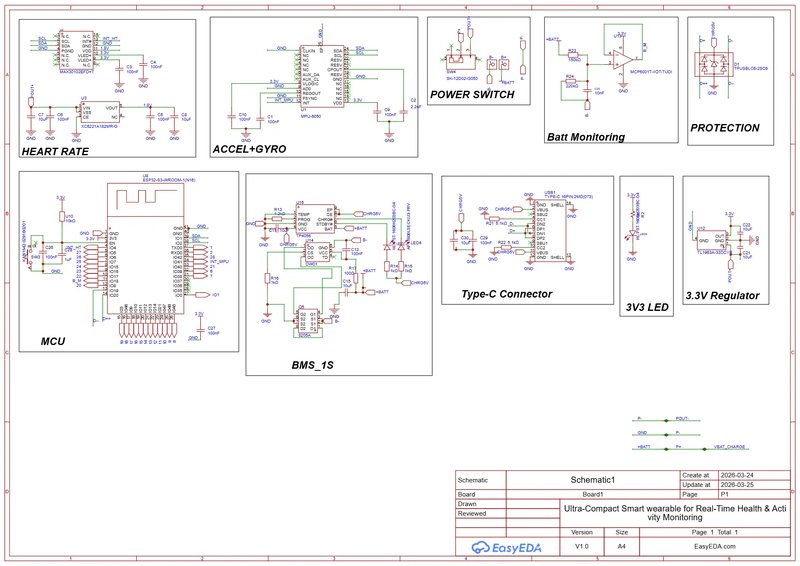Select resistor R23 in Batt Monitoring
The height and width of the screenshot is (566, 800).
574,54
